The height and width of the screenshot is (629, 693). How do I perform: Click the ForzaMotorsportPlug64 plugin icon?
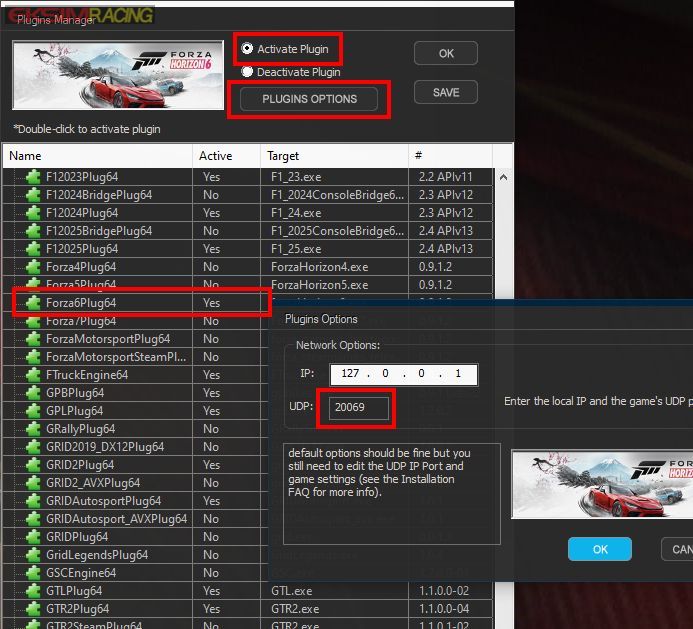[33, 339]
